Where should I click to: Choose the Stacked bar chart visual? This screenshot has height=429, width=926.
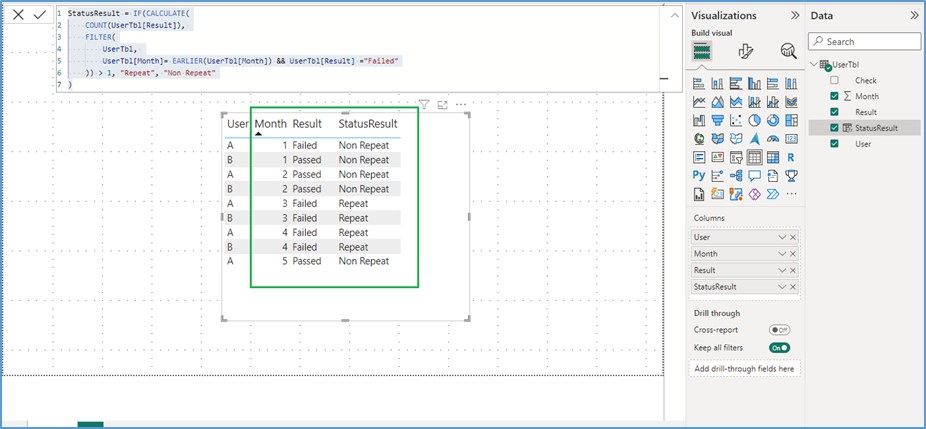[699, 83]
